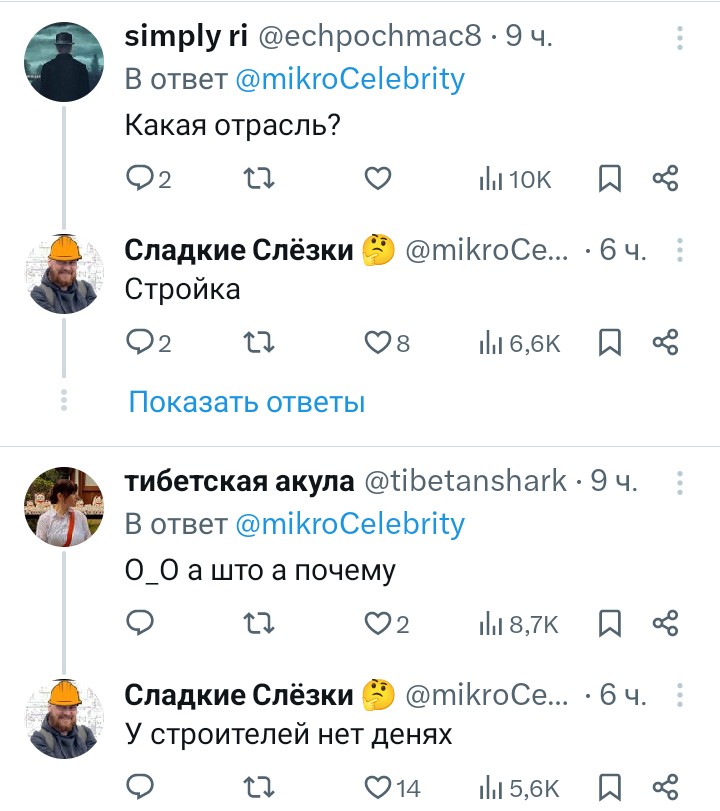Share the "Какая отрасль?" tweet
Screen dimensions: 720x811
pos(666,179)
